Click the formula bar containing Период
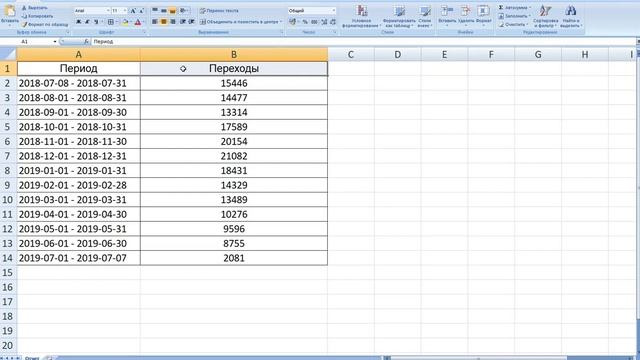The height and width of the screenshot is (360, 640). 363,42
